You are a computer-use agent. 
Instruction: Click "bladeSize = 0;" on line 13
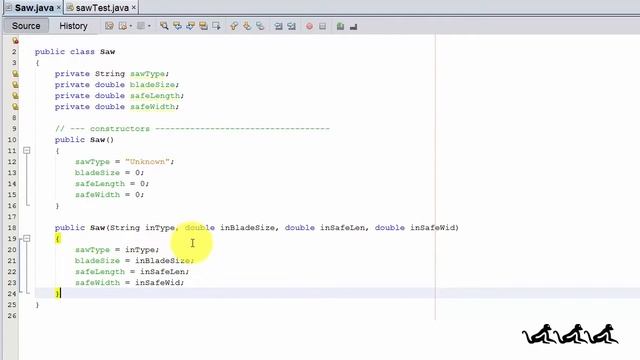[109, 173]
